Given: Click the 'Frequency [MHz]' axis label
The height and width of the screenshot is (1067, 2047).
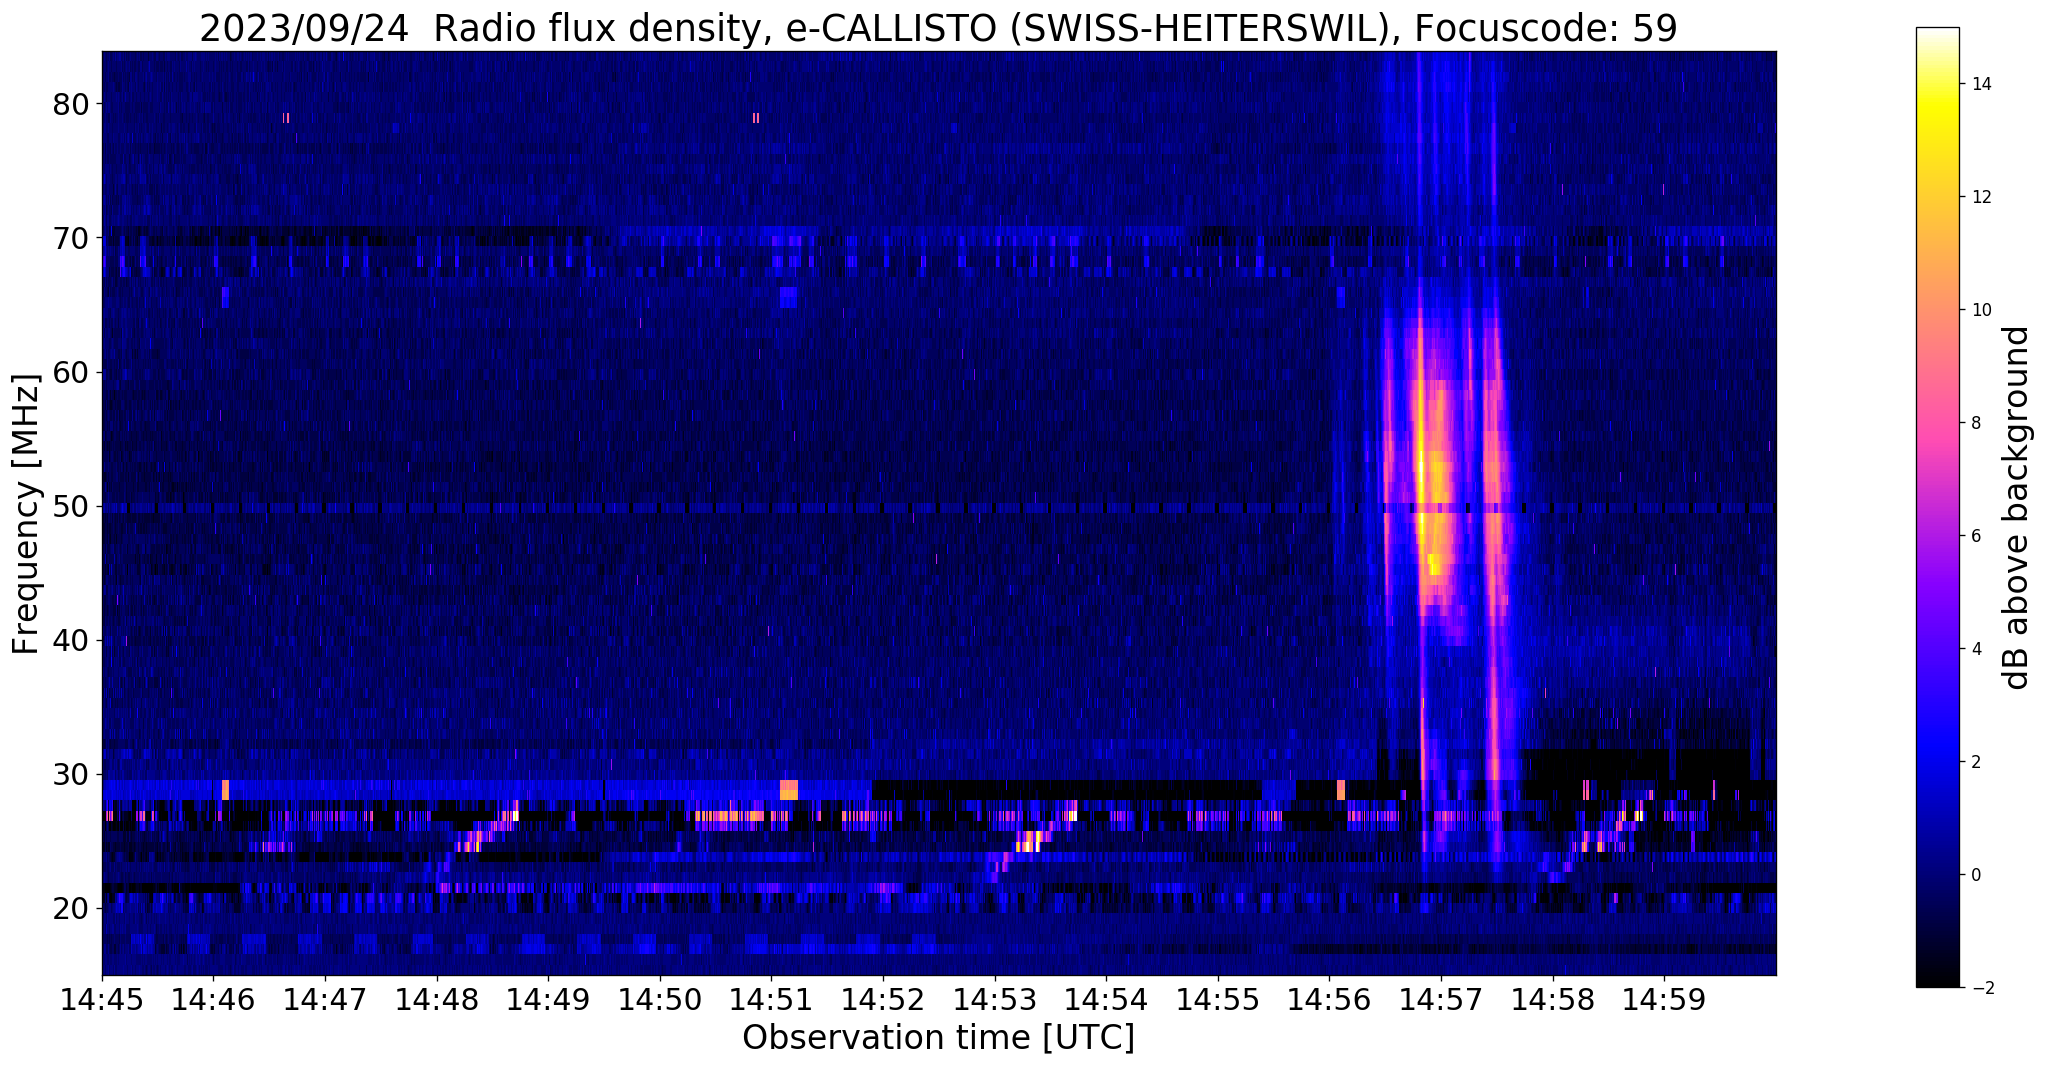Looking at the screenshot, I should [x=26, y=514].
